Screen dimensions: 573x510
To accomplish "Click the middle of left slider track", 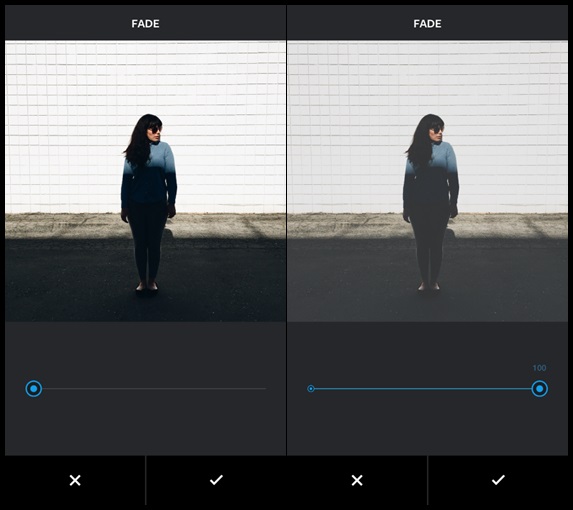I will pyautogui.click(x=154, y=389).
